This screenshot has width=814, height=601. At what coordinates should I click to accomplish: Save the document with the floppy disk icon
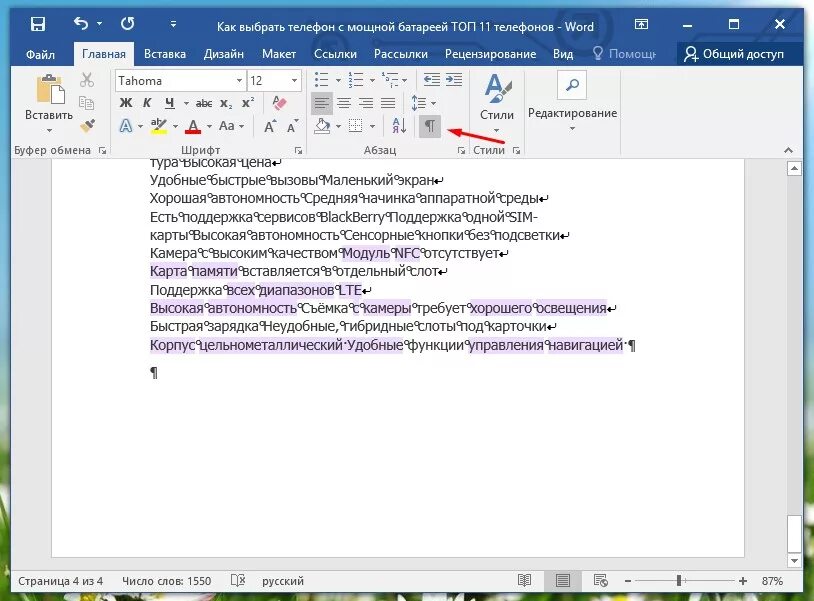38,24
